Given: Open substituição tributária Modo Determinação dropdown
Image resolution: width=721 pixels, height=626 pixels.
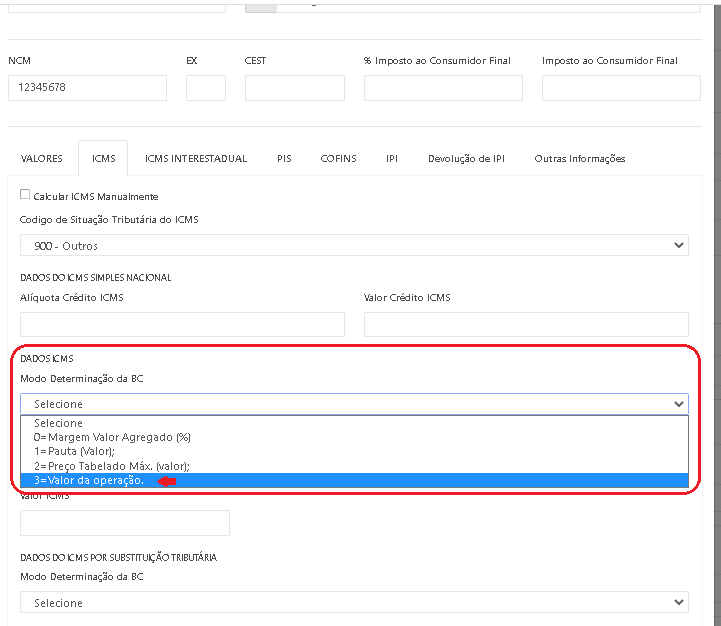Looking at the screenshot, I should click(x=354, y=603).
